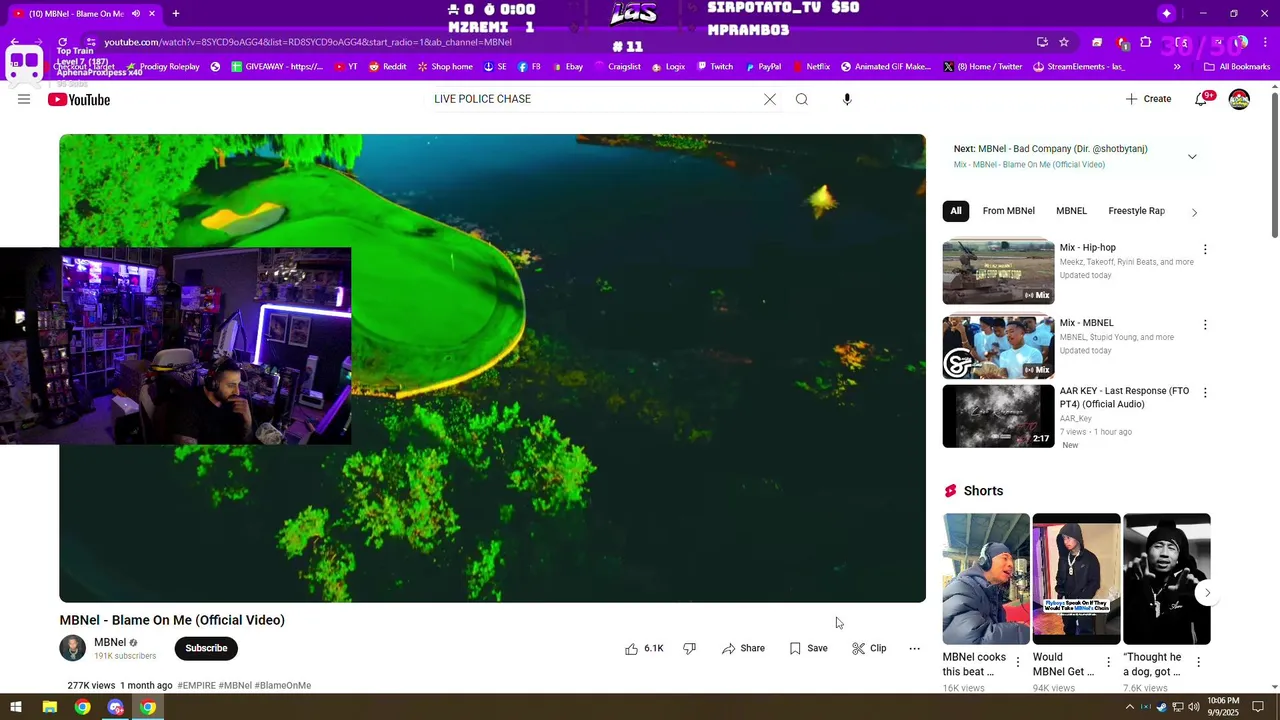Viewport: 1280px width, 720px height.
Task: Open the StreamElements bookmark
Action: [1078, 67]
